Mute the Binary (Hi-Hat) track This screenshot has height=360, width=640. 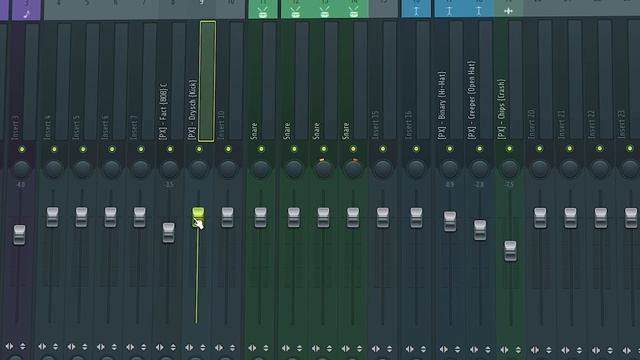(x=450, y=149)
